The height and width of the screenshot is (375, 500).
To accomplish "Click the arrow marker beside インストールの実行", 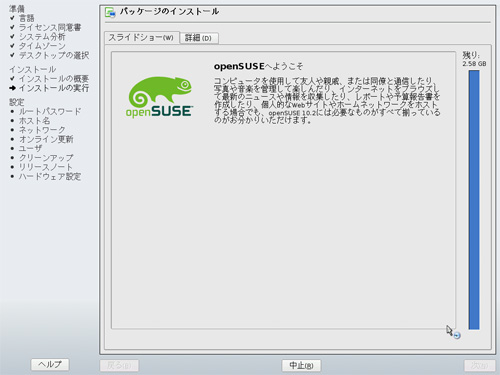I will pyautogui.click(x=13, y=88).
